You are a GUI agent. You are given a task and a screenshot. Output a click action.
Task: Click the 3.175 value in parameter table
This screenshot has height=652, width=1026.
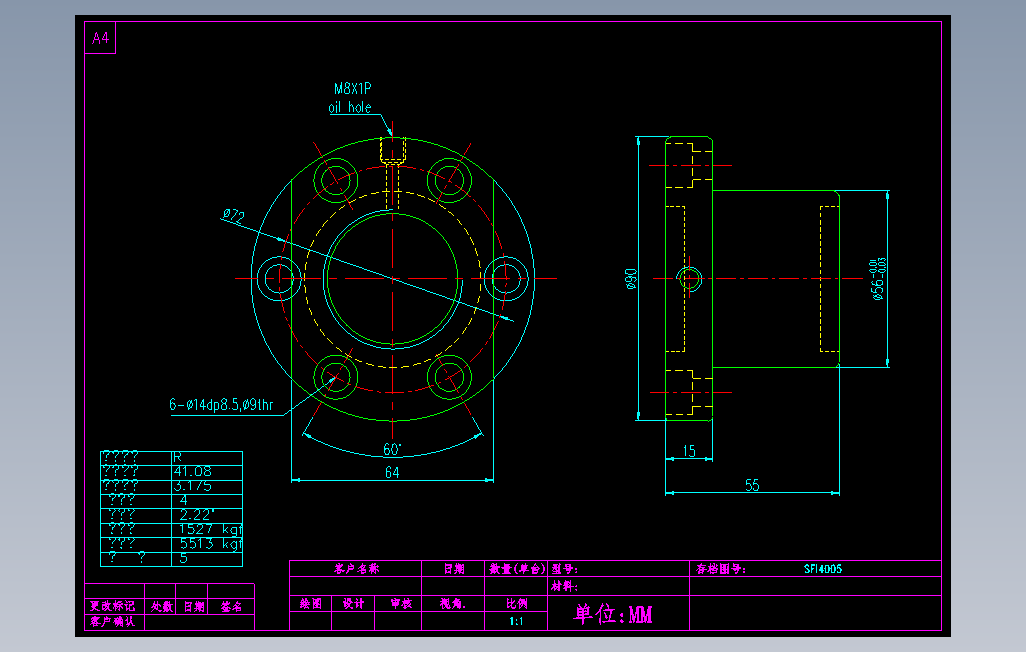pos(192,486)
